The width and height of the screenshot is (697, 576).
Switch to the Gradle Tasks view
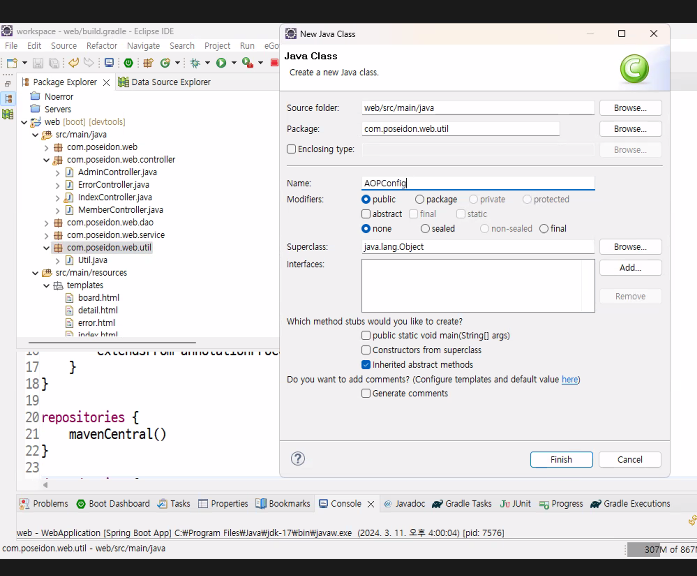(x=461, y=504)
